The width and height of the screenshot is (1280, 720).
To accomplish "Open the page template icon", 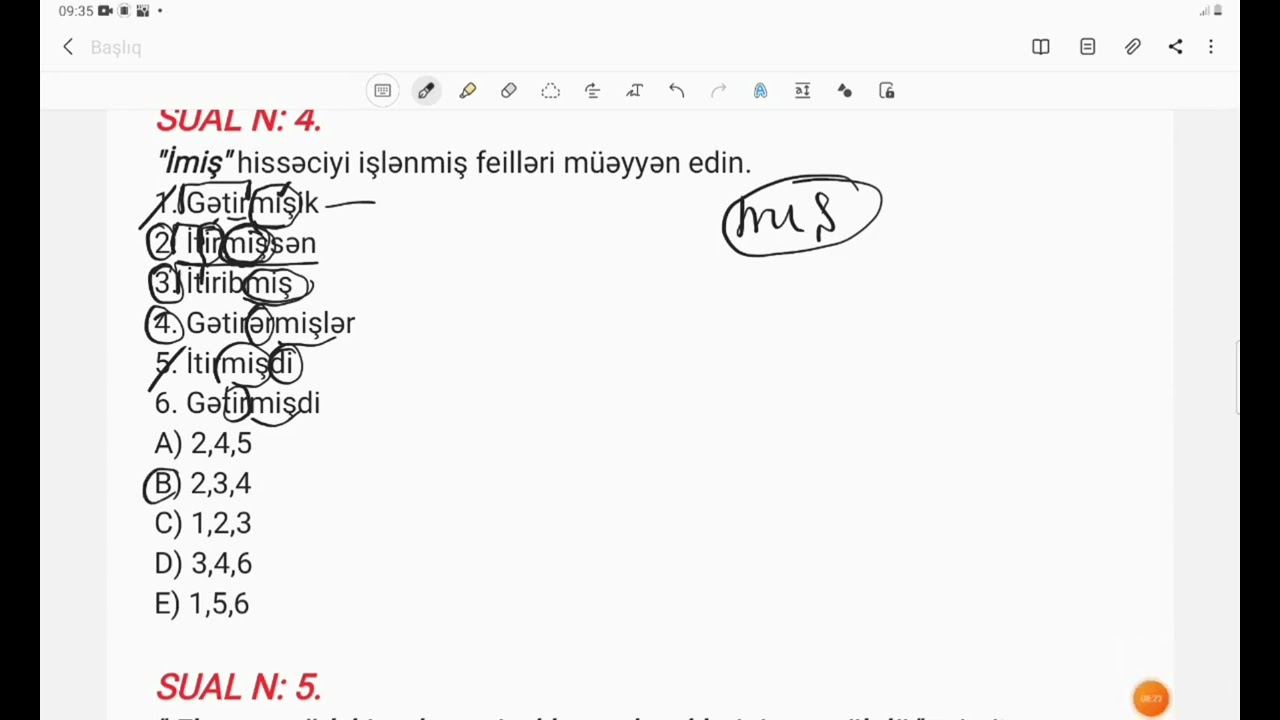I will click(1088, 47).
